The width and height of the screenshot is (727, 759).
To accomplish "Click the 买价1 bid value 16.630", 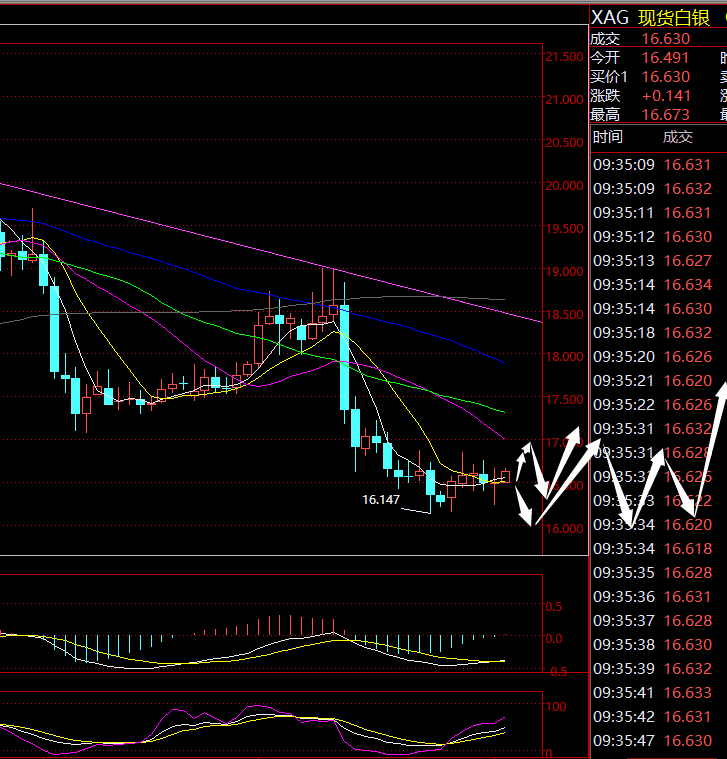I will (666, 76).
